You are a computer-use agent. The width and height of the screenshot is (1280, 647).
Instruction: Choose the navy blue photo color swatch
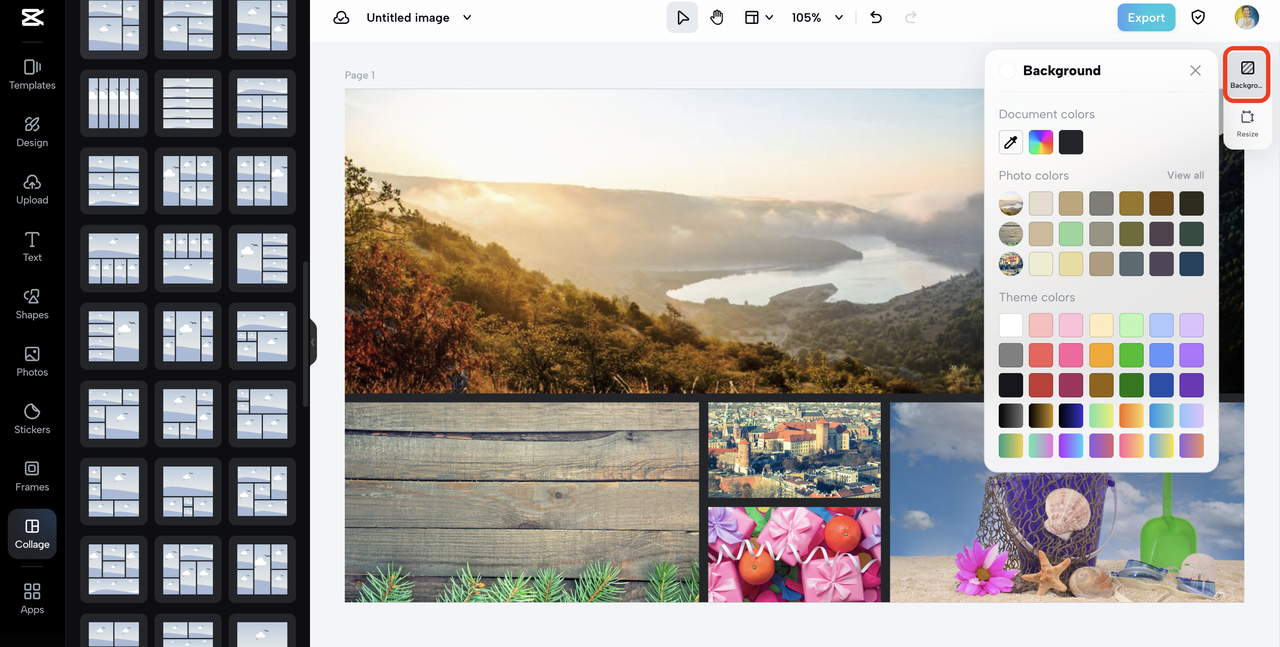[1191, 264]
